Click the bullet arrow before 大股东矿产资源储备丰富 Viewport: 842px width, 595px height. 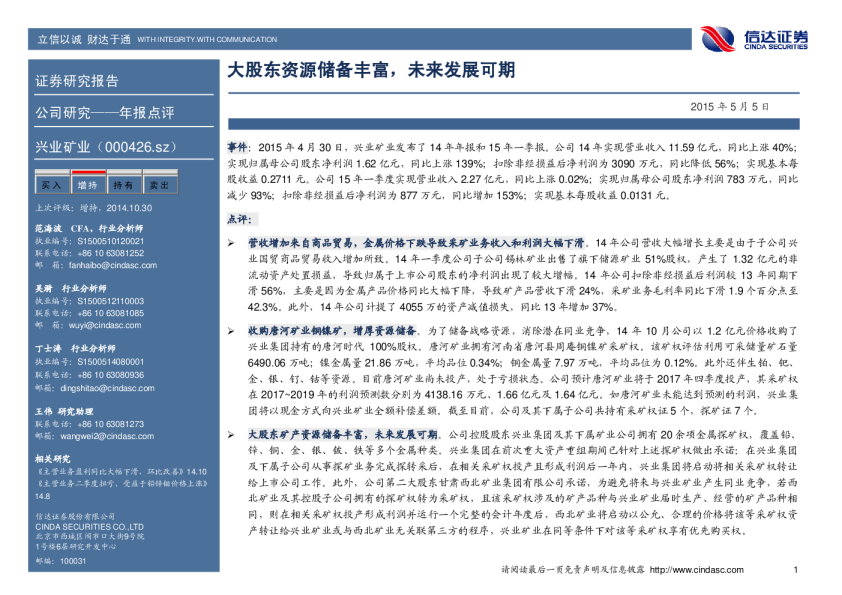tap(231, 436)
